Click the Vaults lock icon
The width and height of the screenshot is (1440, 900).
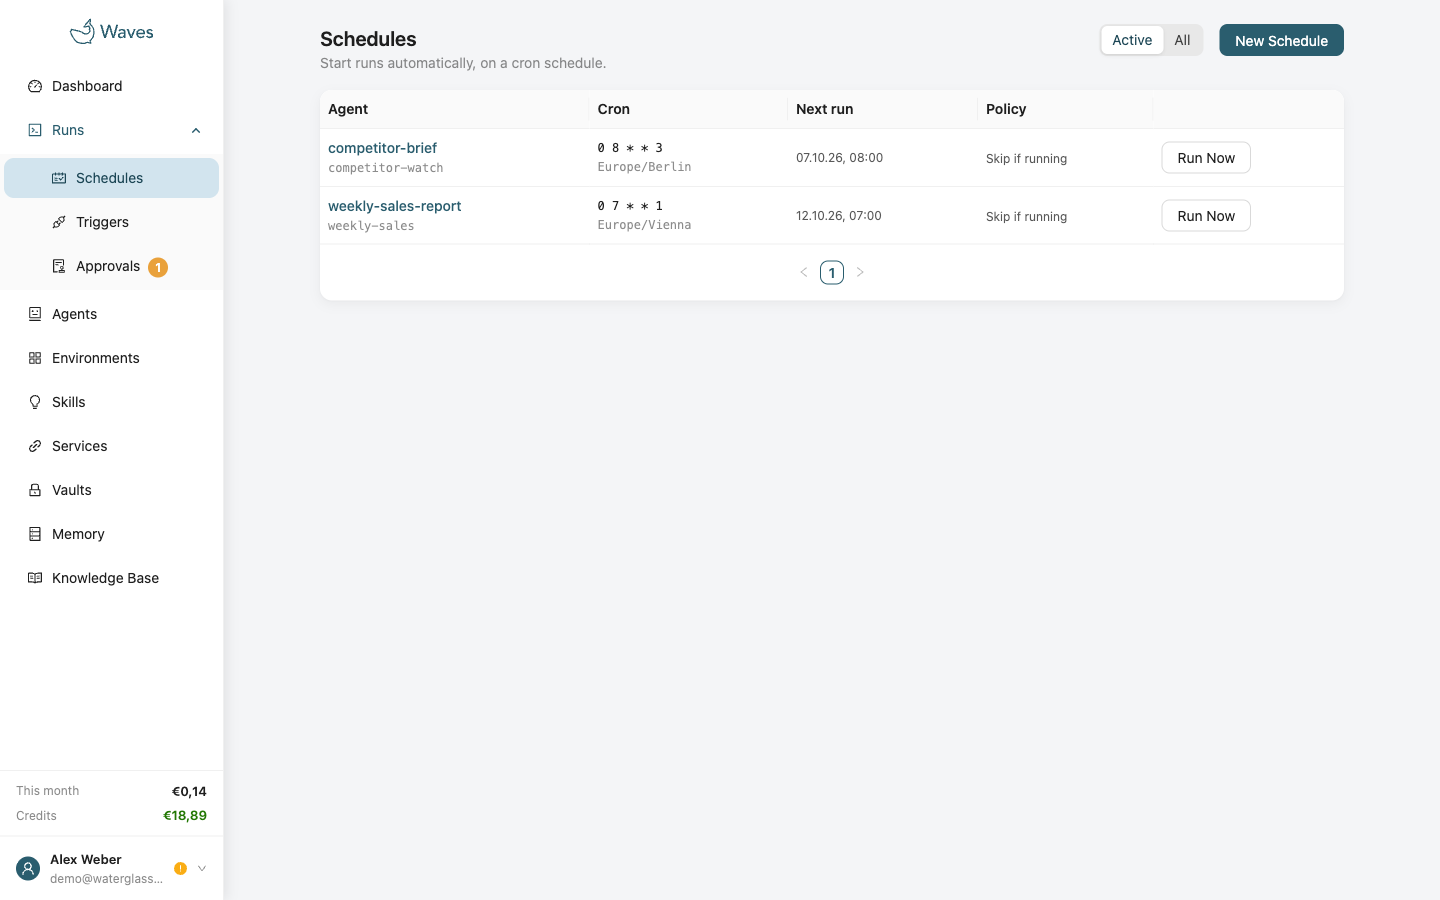point(35,490)
